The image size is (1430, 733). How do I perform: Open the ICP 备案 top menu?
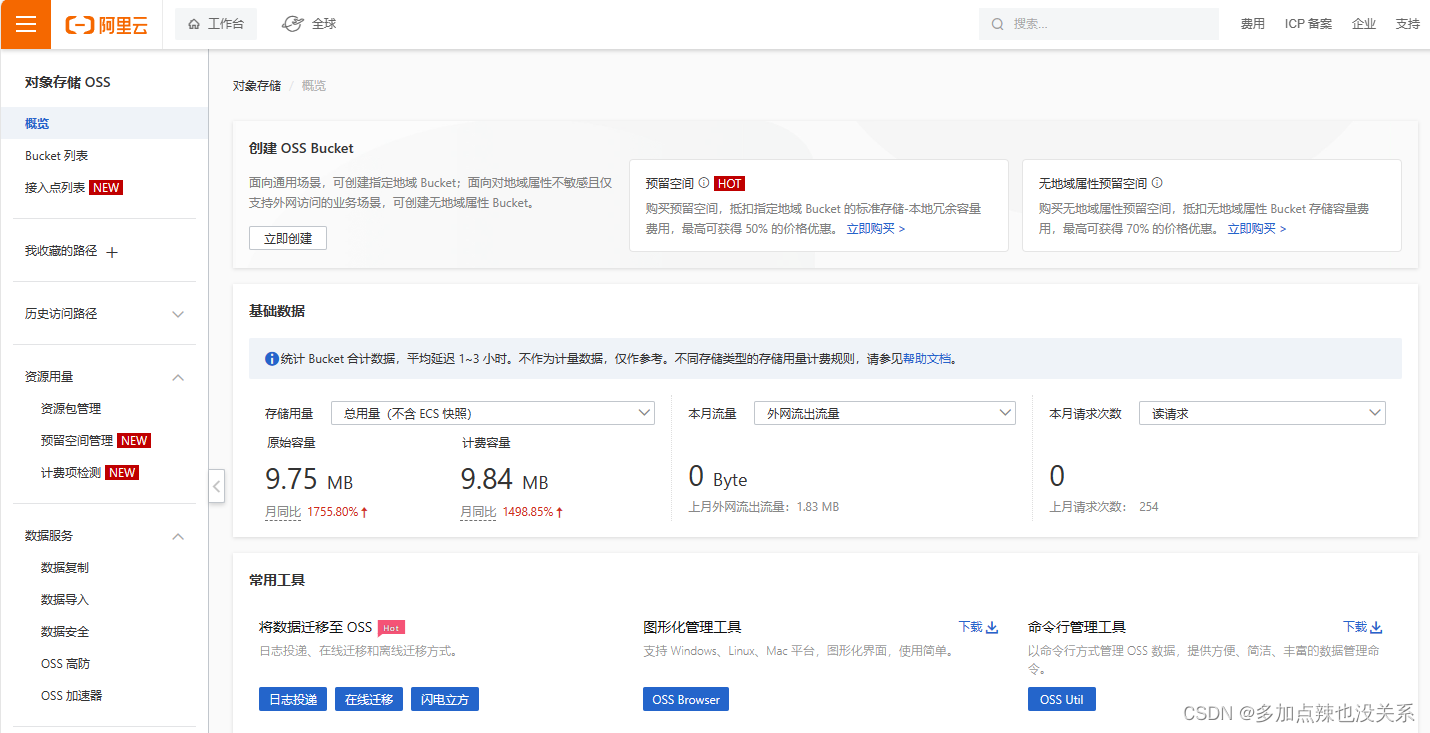tap(1308, 24)
